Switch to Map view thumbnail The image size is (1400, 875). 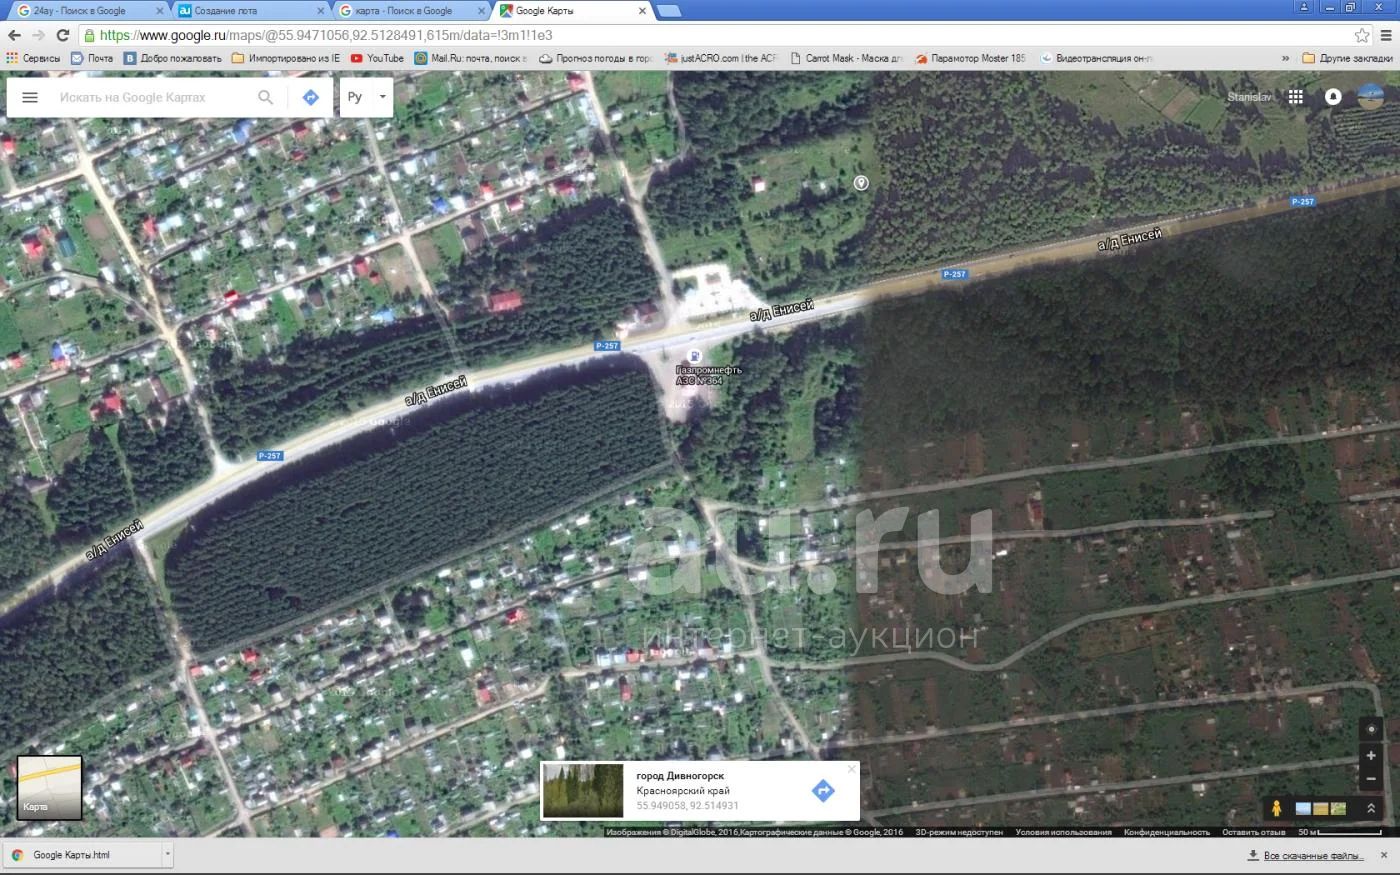point(49,787)
